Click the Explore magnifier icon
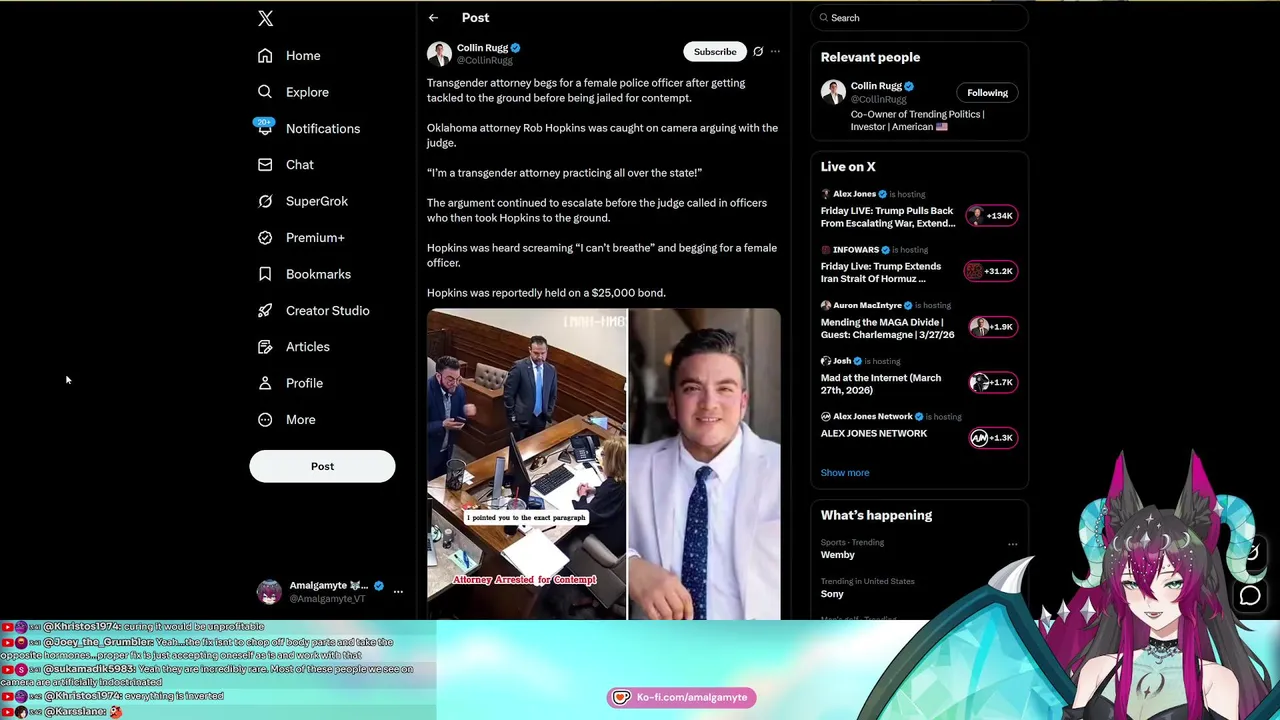 tap(265, 92)
